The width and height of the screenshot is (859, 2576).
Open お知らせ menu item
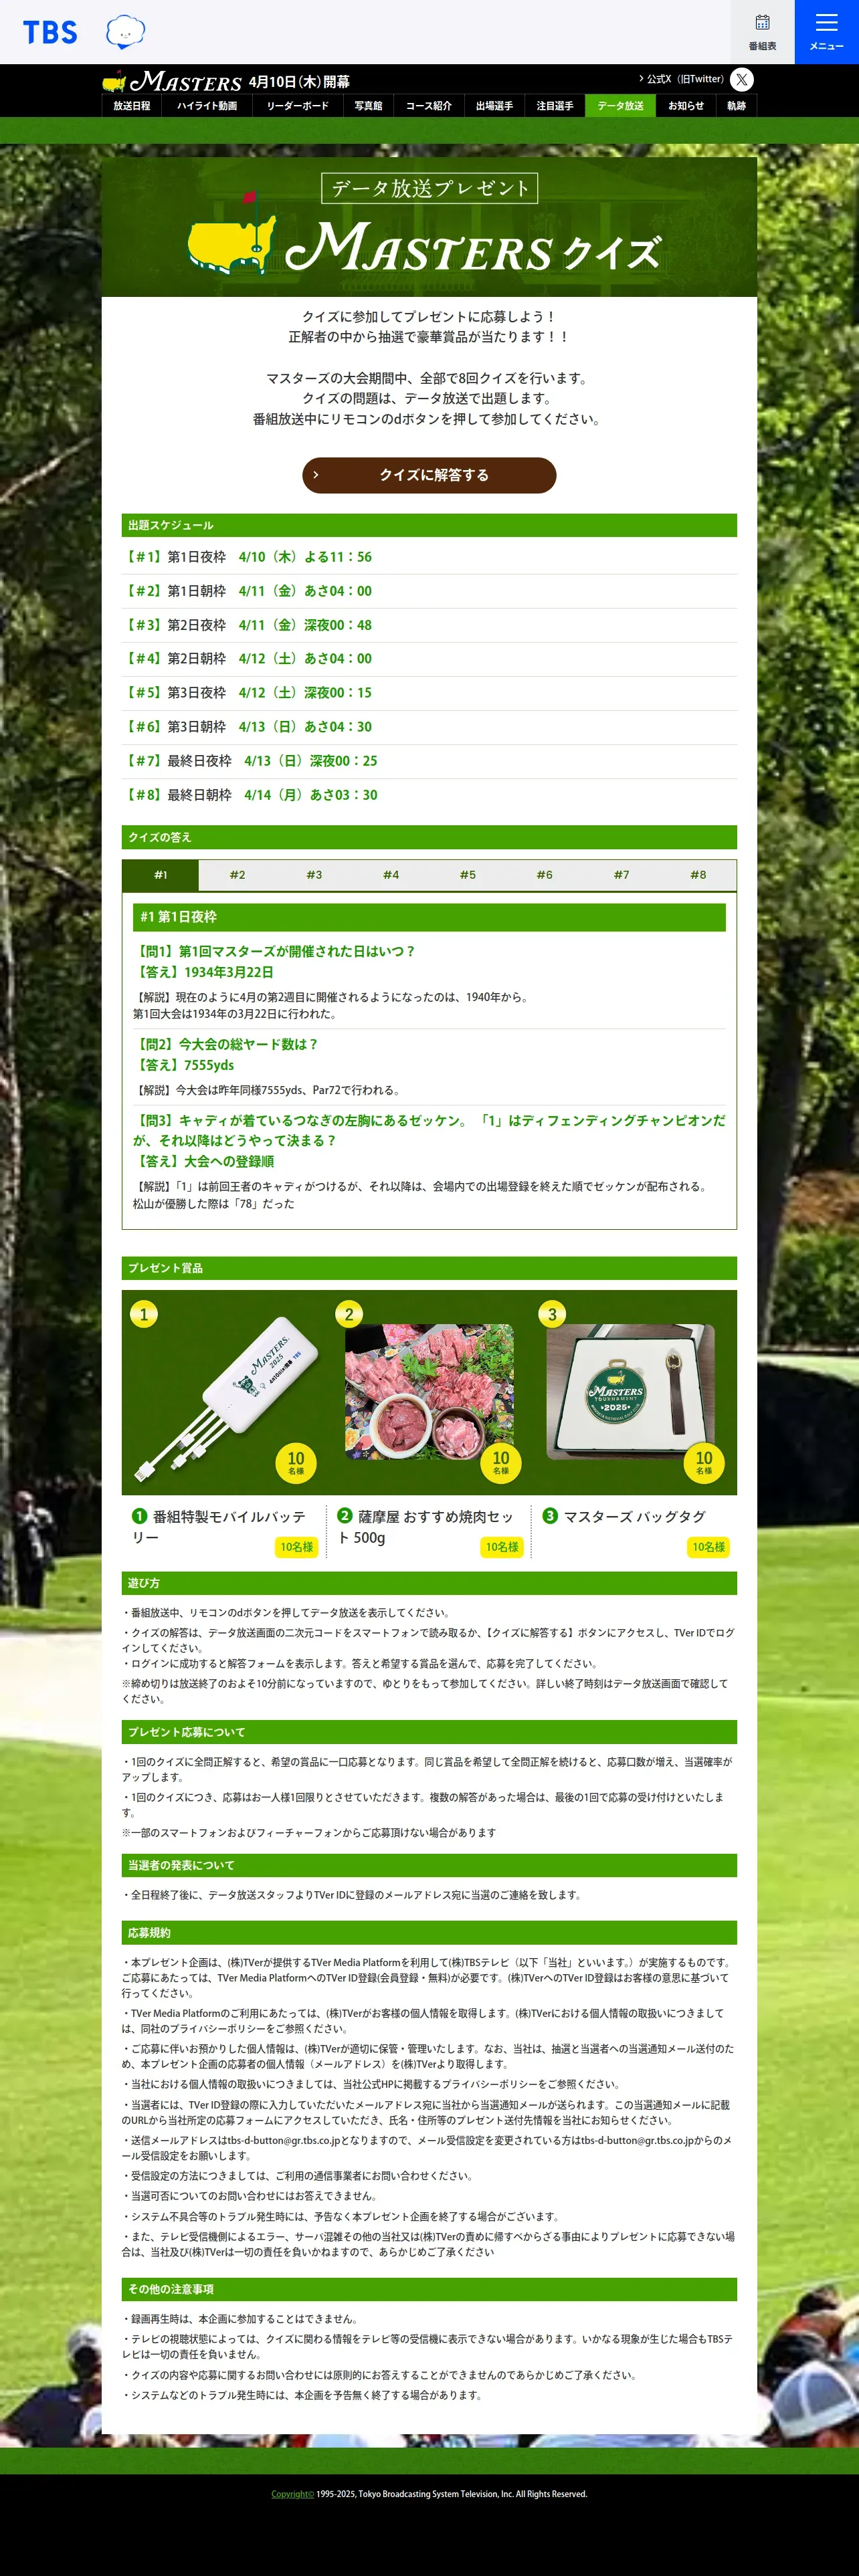(686, 106)
